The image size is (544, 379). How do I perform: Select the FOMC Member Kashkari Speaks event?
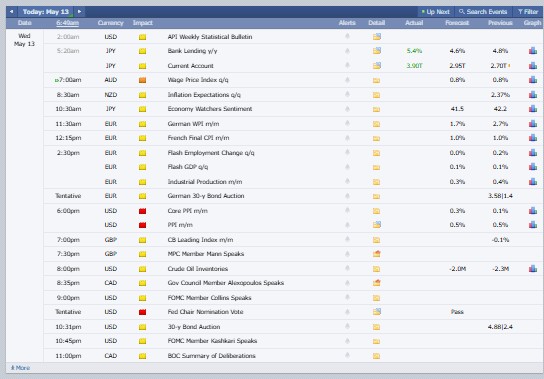(212, 341)
